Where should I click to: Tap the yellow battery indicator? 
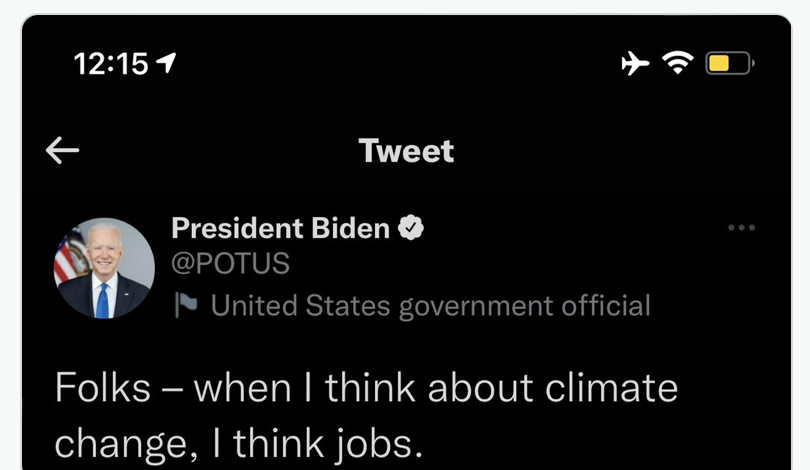(728, 64)
